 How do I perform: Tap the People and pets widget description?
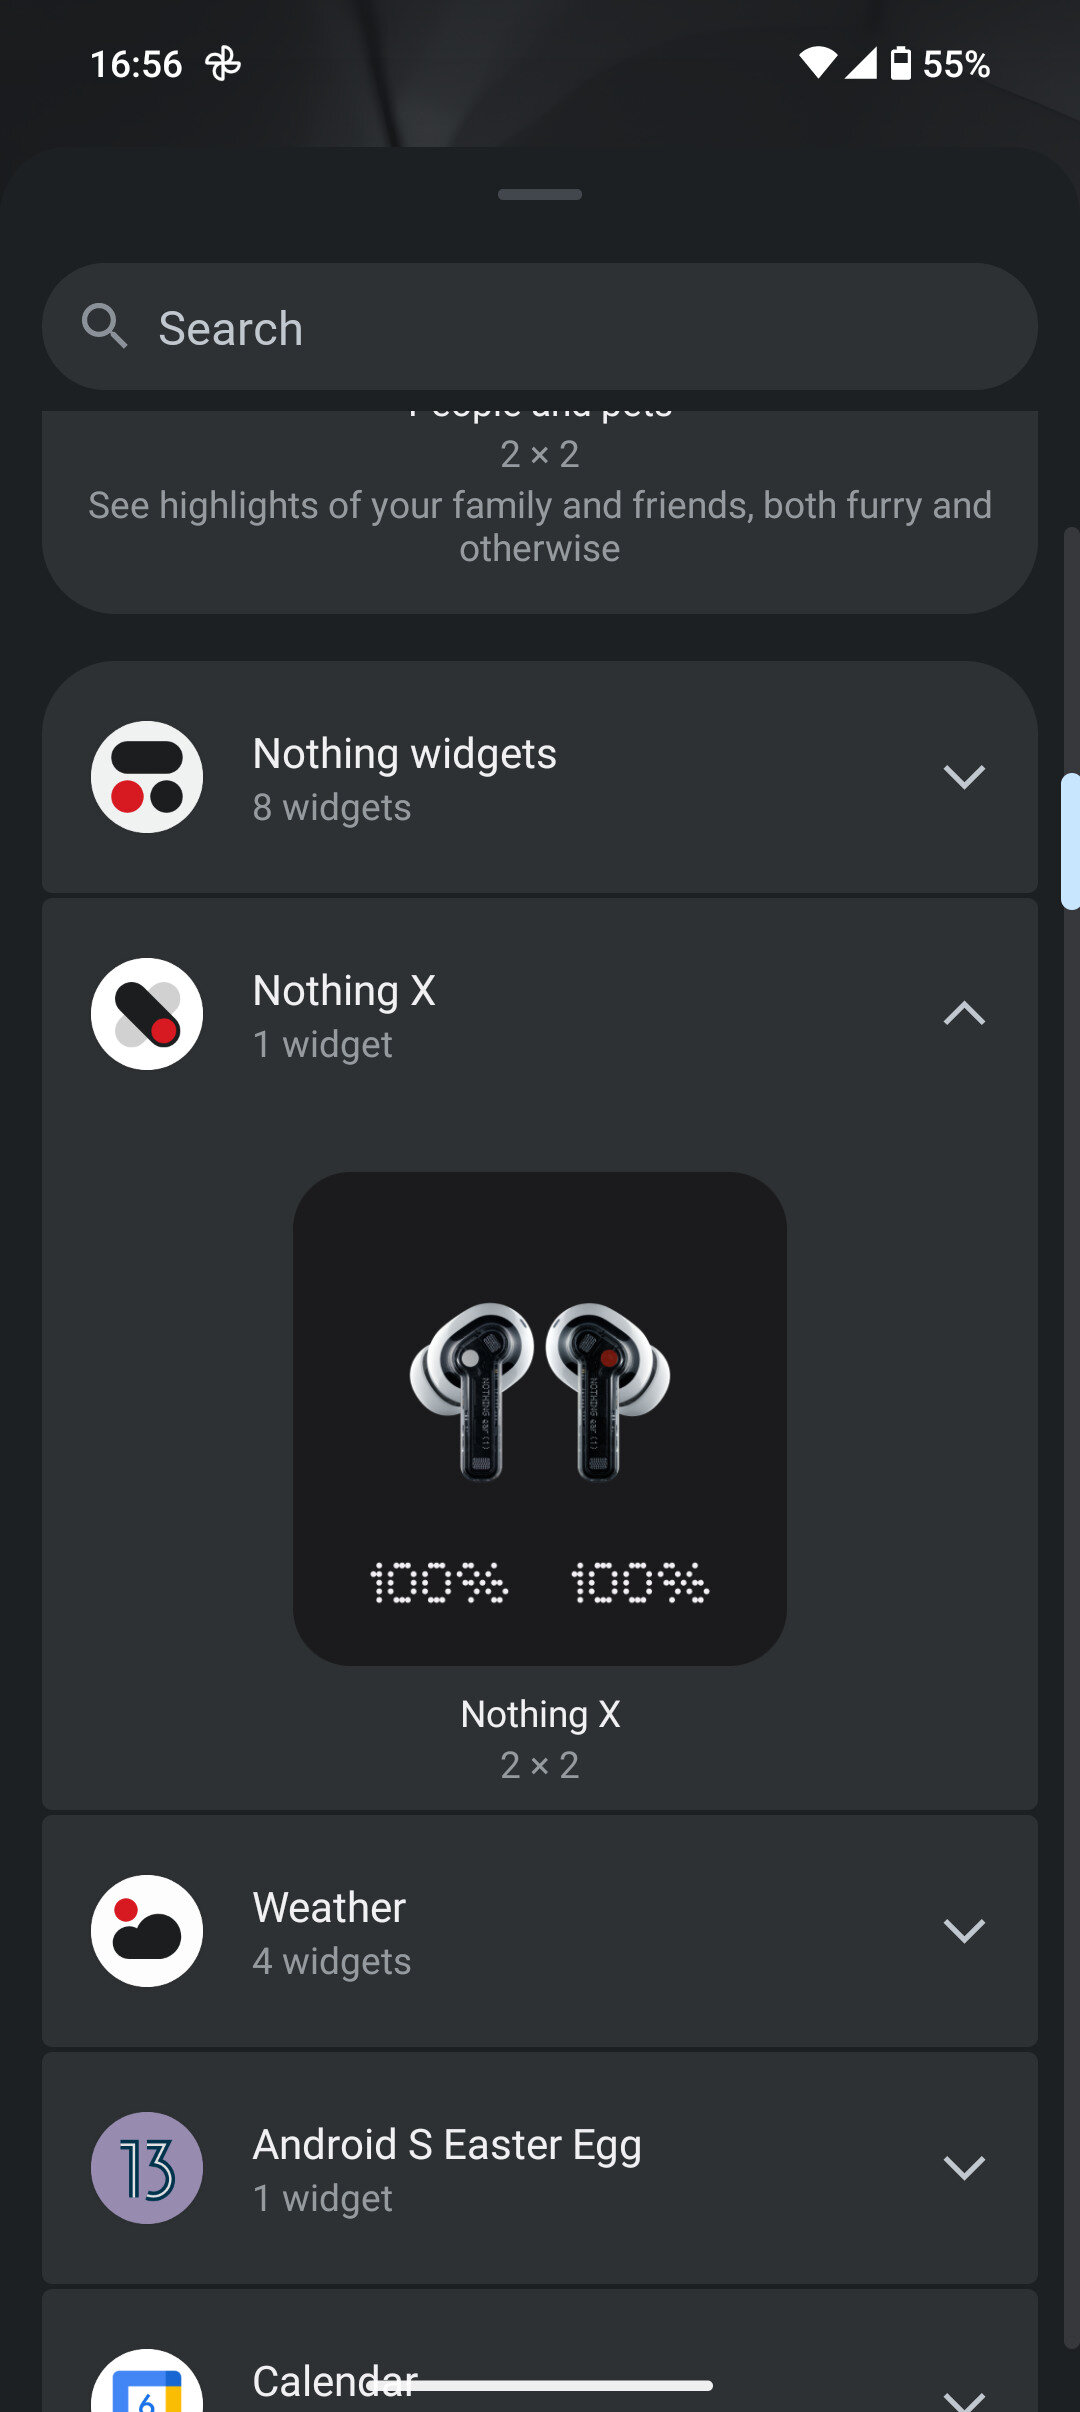(540, 527)
